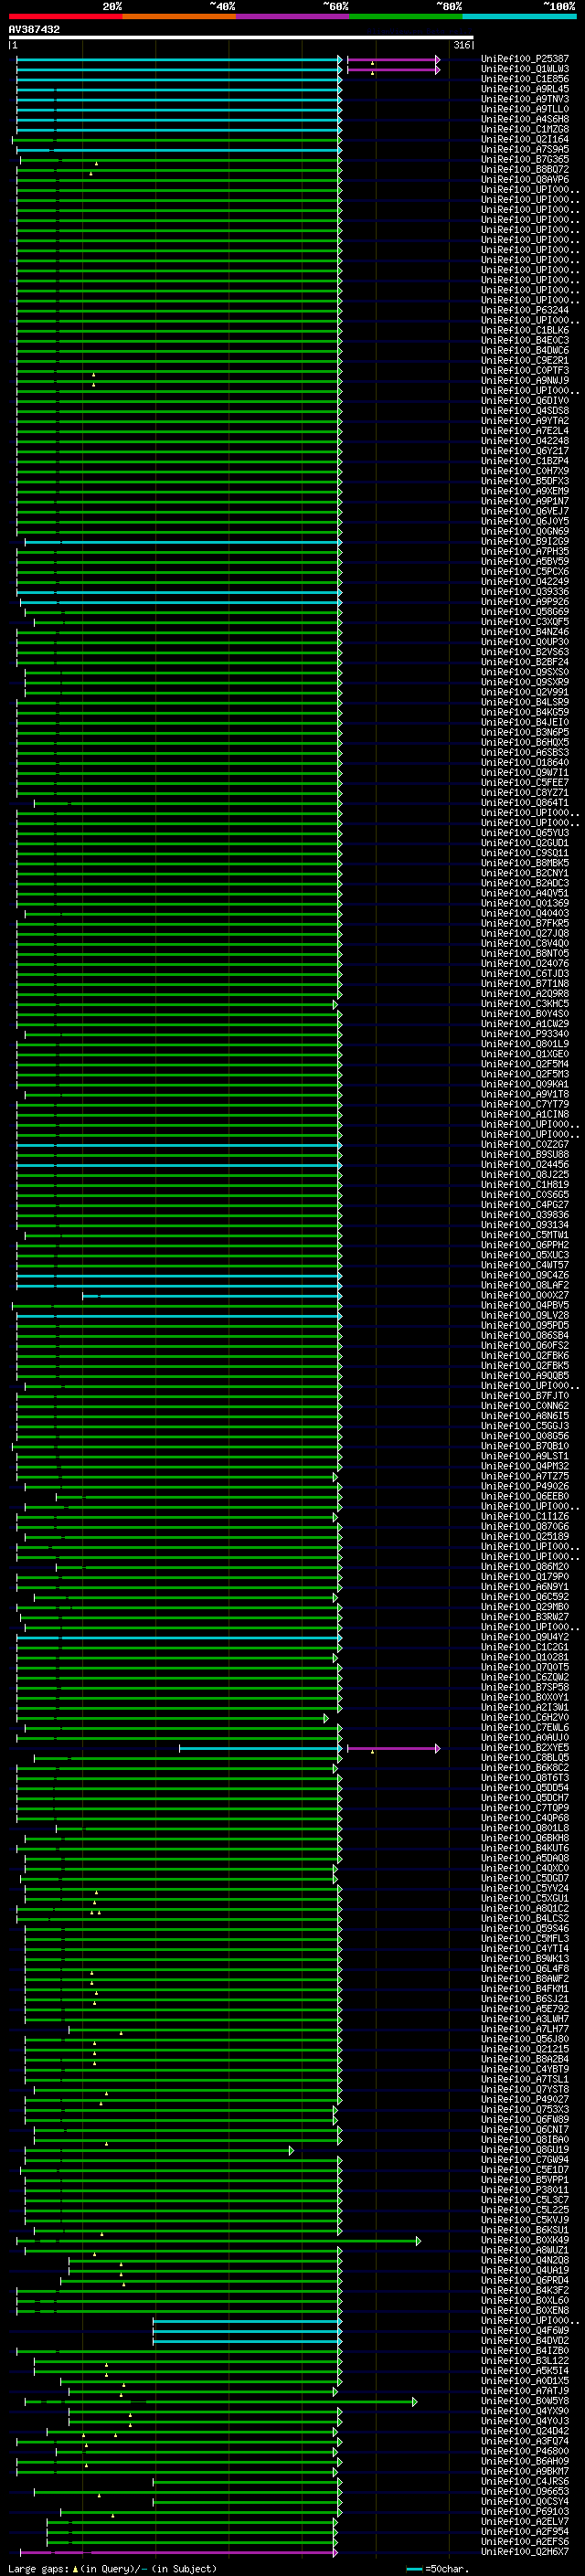Select UniRef100_C4QP68 label
The image size is (585, 2576).
pyautogui.click(x=524, y=1817)
